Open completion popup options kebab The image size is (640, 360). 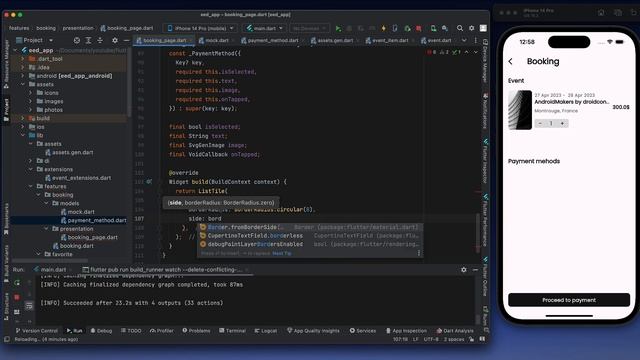pyautogui.click(x=419, y=253)
